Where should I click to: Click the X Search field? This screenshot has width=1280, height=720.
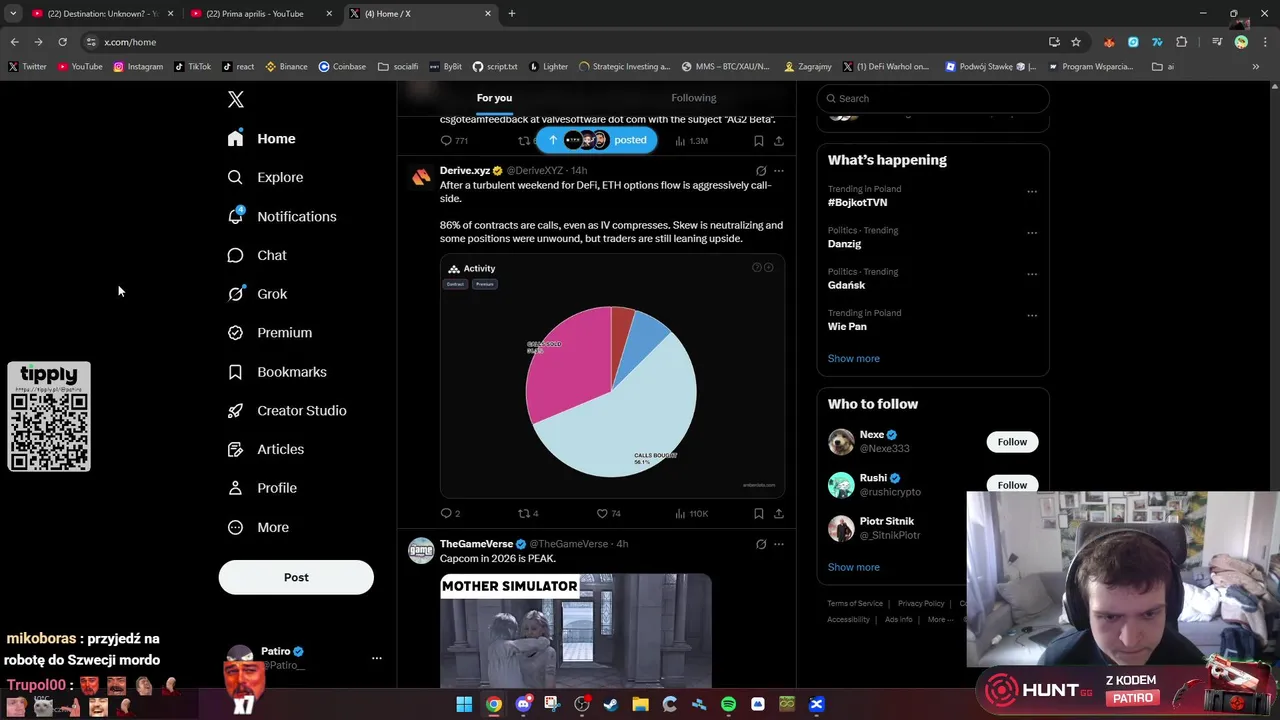[933, 98]
